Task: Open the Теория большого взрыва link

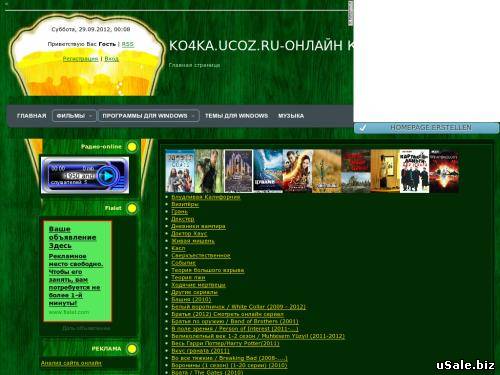Action: 208,270
